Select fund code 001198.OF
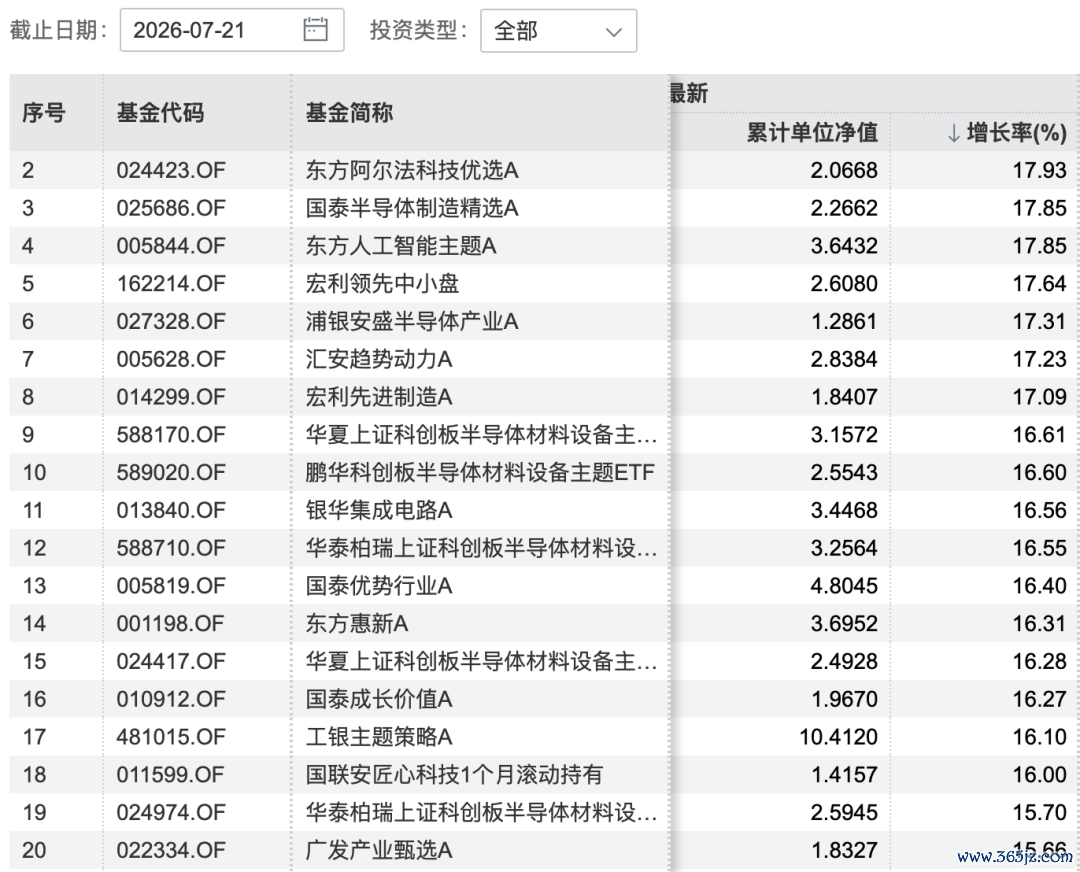This screenshot has height=872, width=1080. point(170,625)
